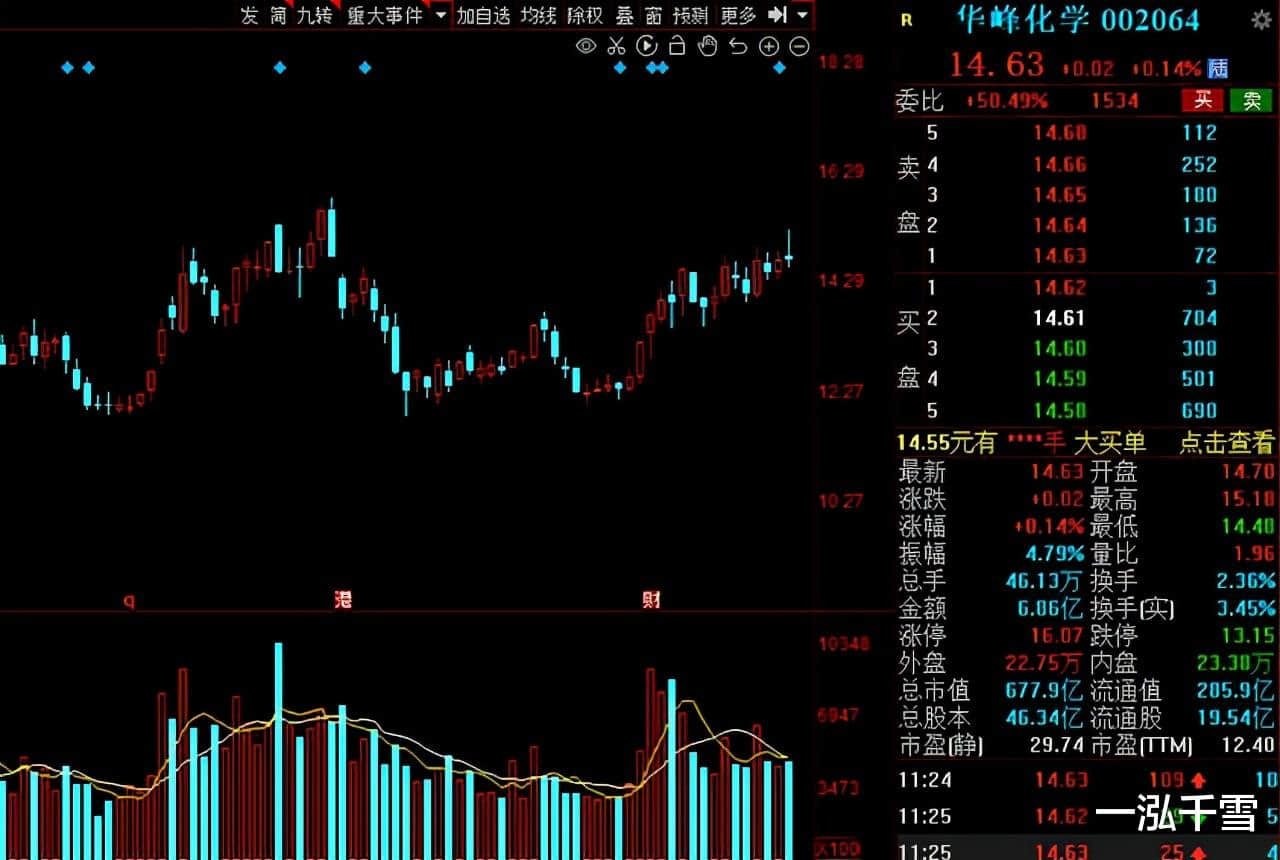Click the 最低 value 14.40
This screenshot has height=860, width=1280.
[x=1247, y=526]
